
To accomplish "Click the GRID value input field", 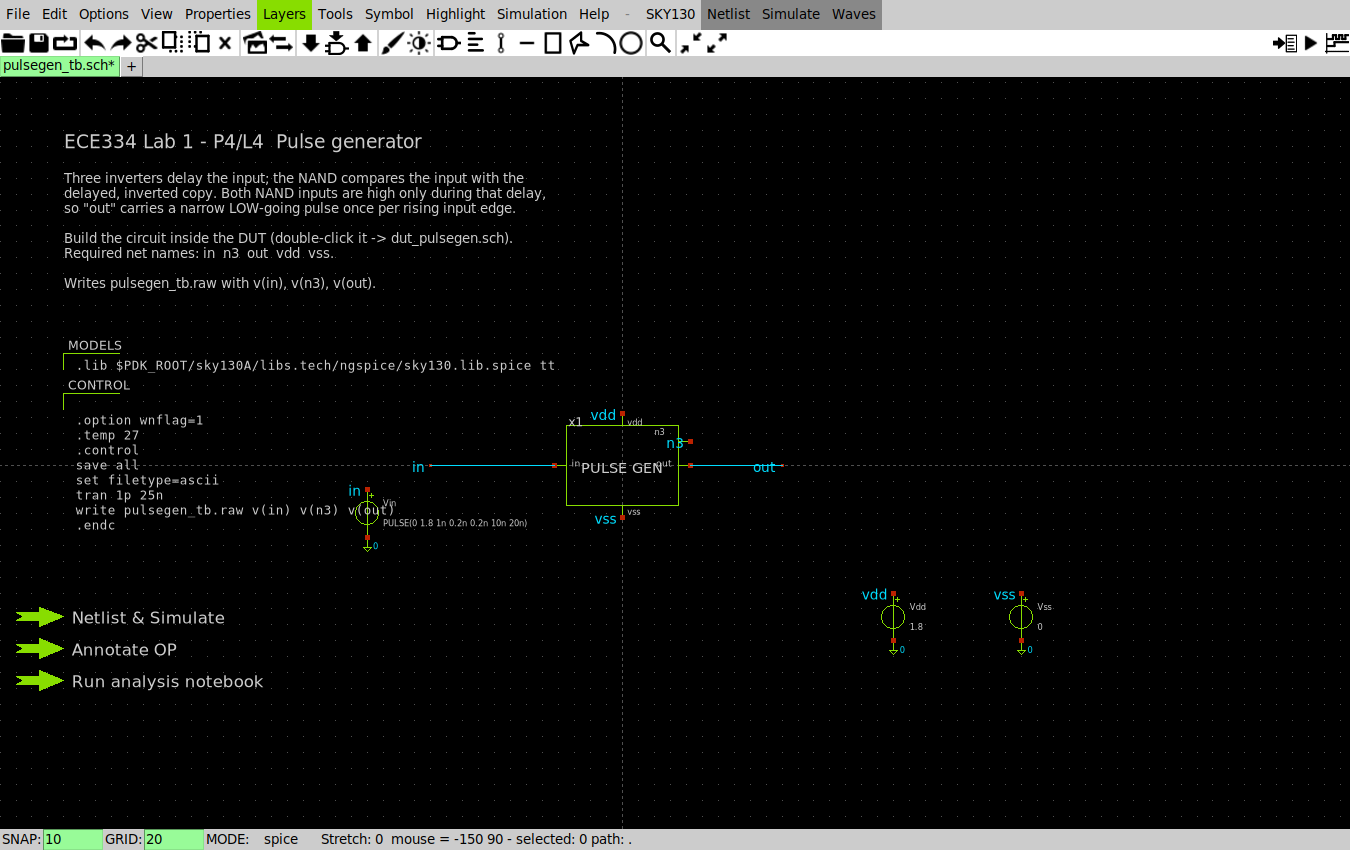I will pyautogui.click(x=173, y=839).
